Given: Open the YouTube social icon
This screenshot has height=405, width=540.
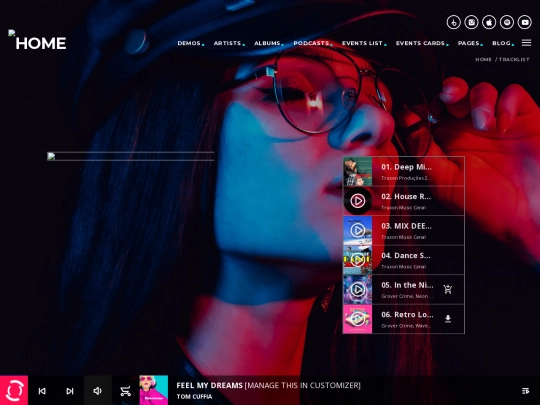Looking at the screenshot, I should (x=525, y=22).
